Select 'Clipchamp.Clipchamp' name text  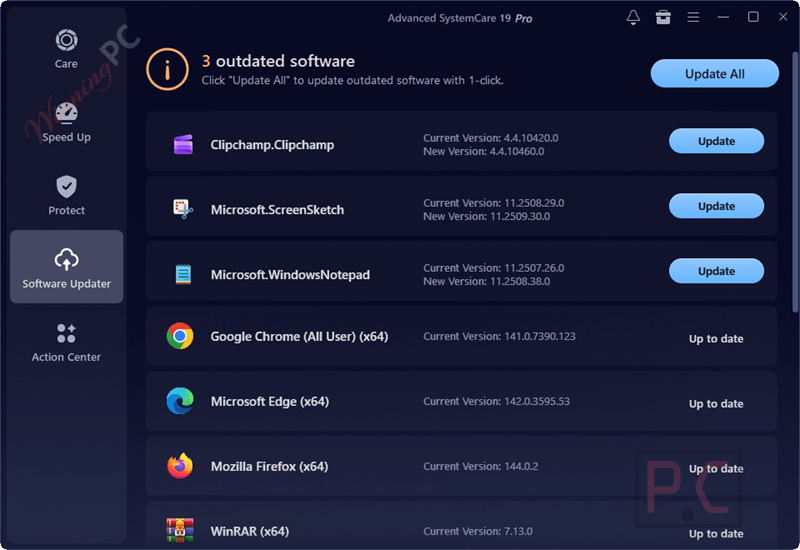click(272, 145)
